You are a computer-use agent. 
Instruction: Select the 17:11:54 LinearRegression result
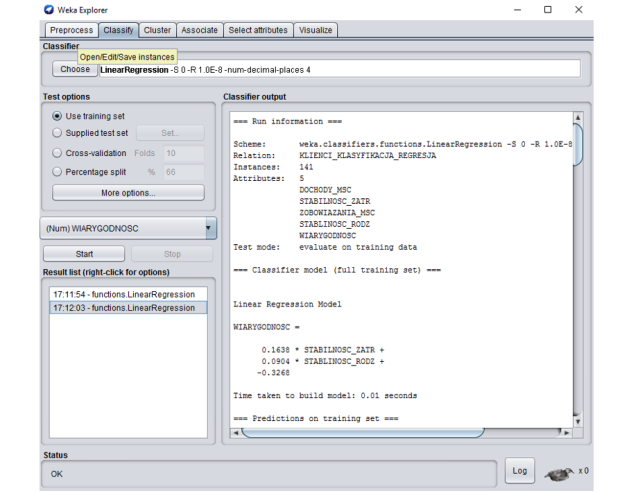point(128,294)
